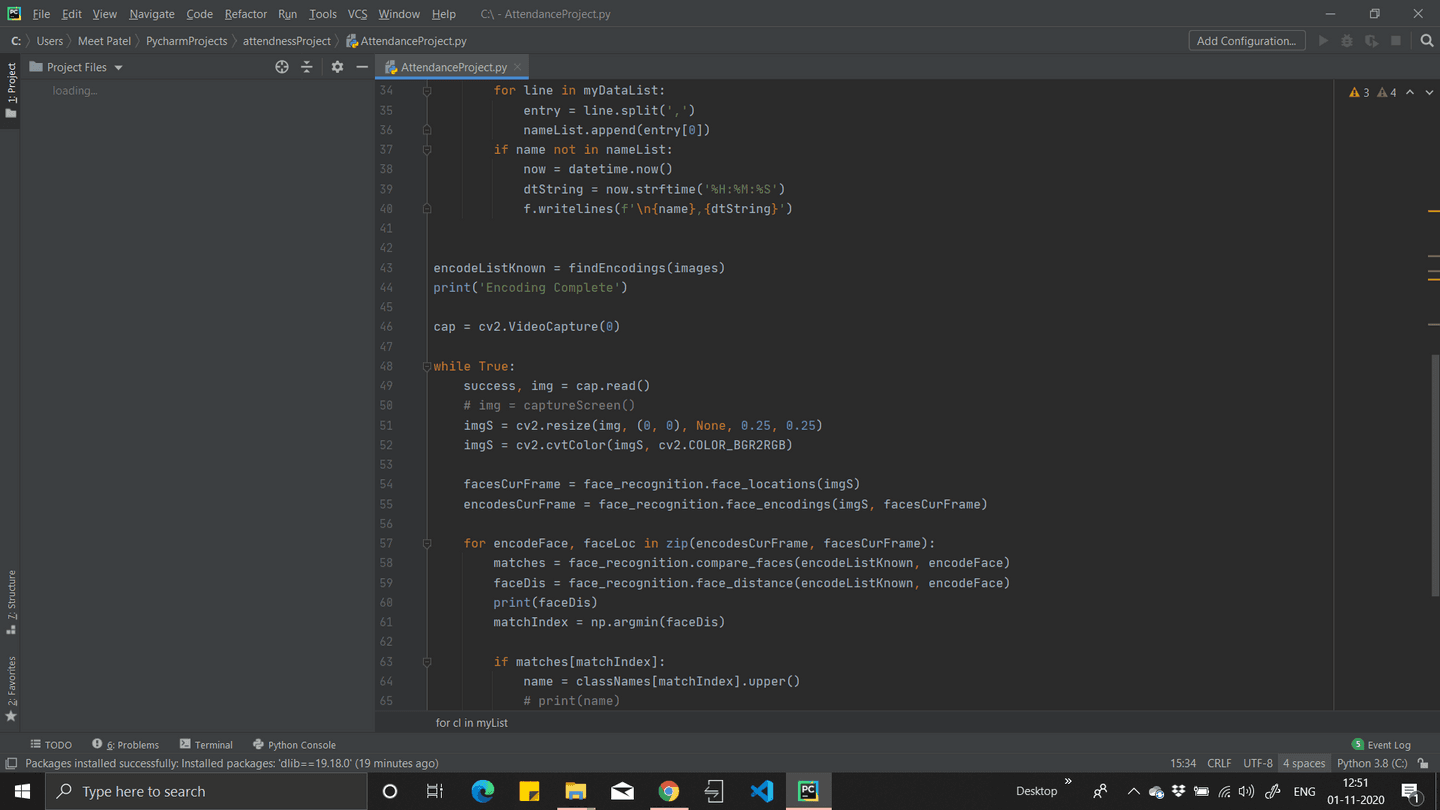
Task: Open File Explorer from taskbar
Action: (x=576, y=791)
